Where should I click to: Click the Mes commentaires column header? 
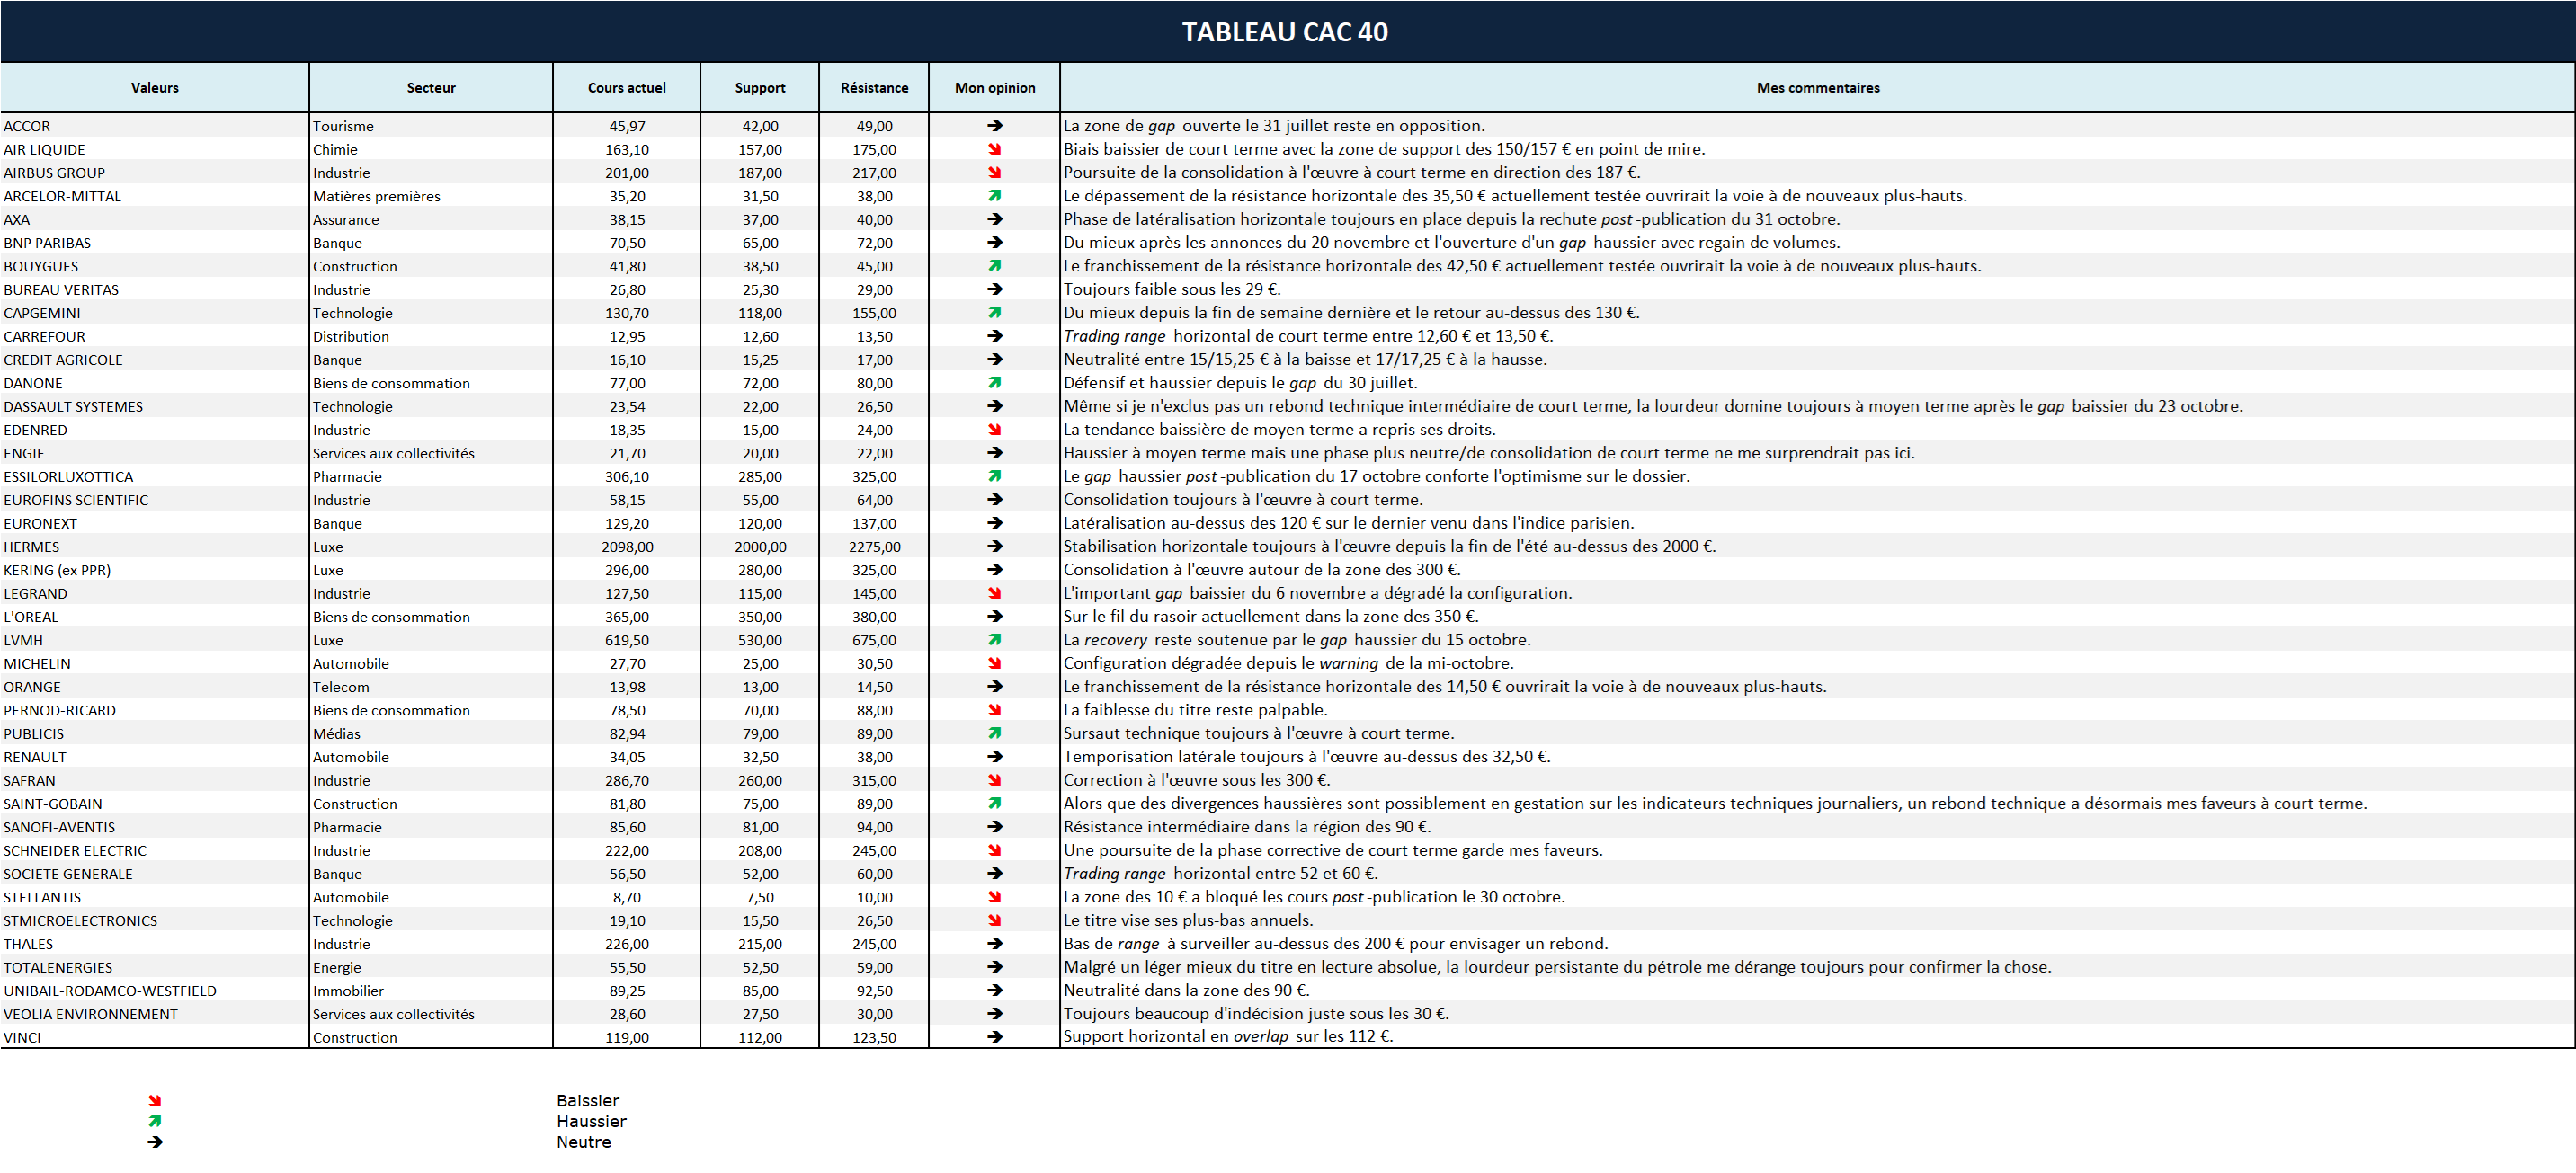tap(1817, 88)
